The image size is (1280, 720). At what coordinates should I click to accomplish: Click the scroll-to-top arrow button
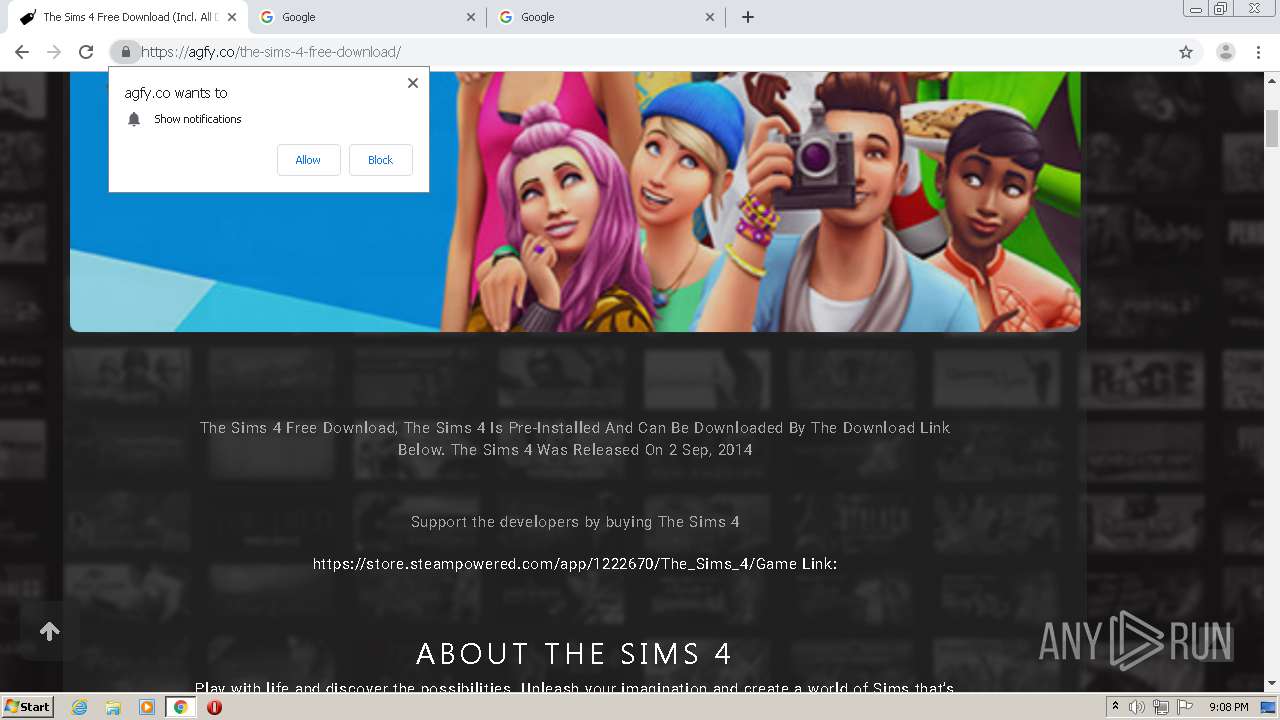coord(49,631)
